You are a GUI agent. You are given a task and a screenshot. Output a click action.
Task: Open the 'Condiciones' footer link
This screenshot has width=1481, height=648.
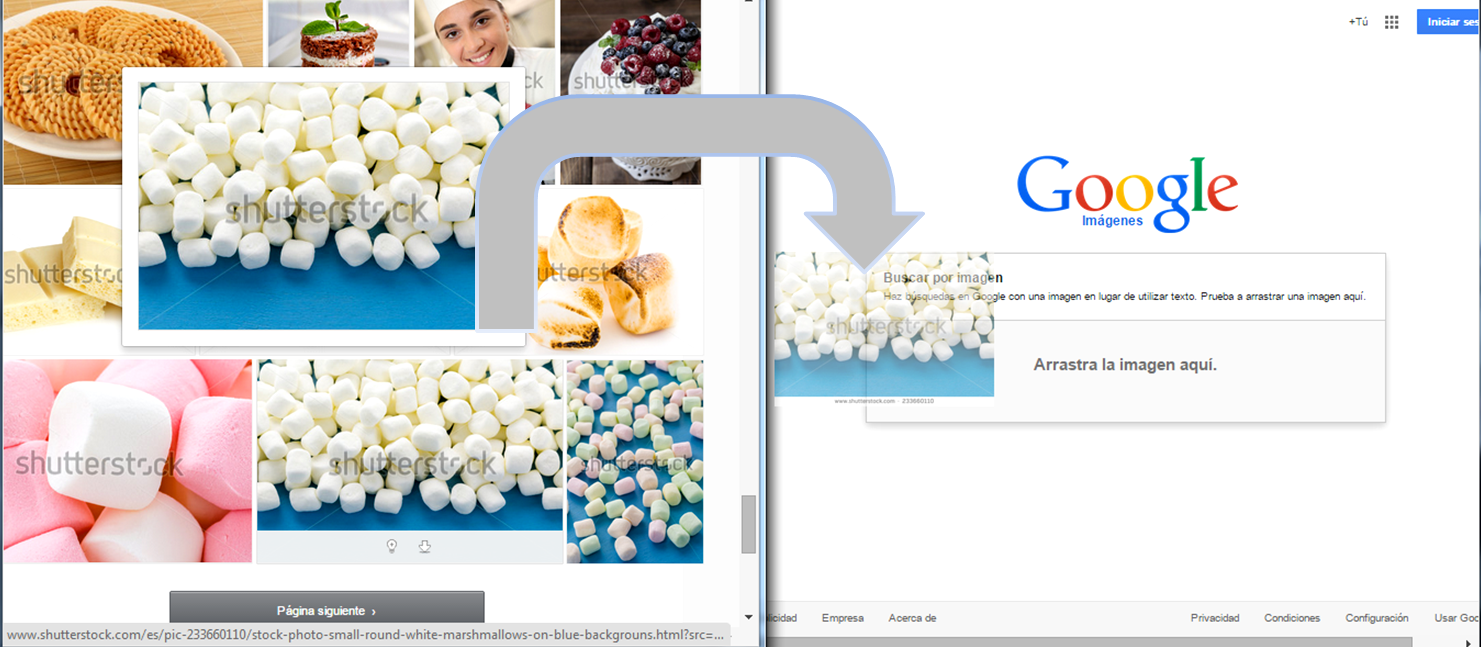(x=1292, y=618)
